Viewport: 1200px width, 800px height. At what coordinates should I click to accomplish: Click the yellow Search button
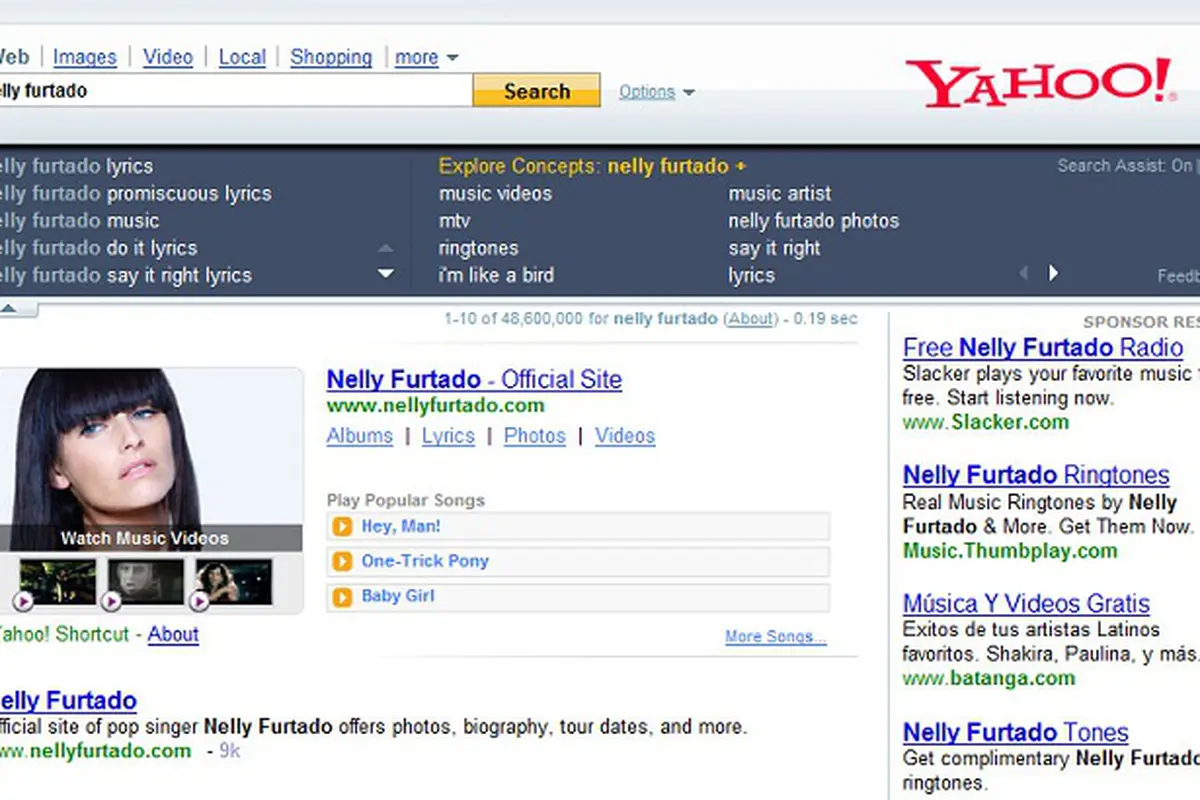(x=537, y=91)
